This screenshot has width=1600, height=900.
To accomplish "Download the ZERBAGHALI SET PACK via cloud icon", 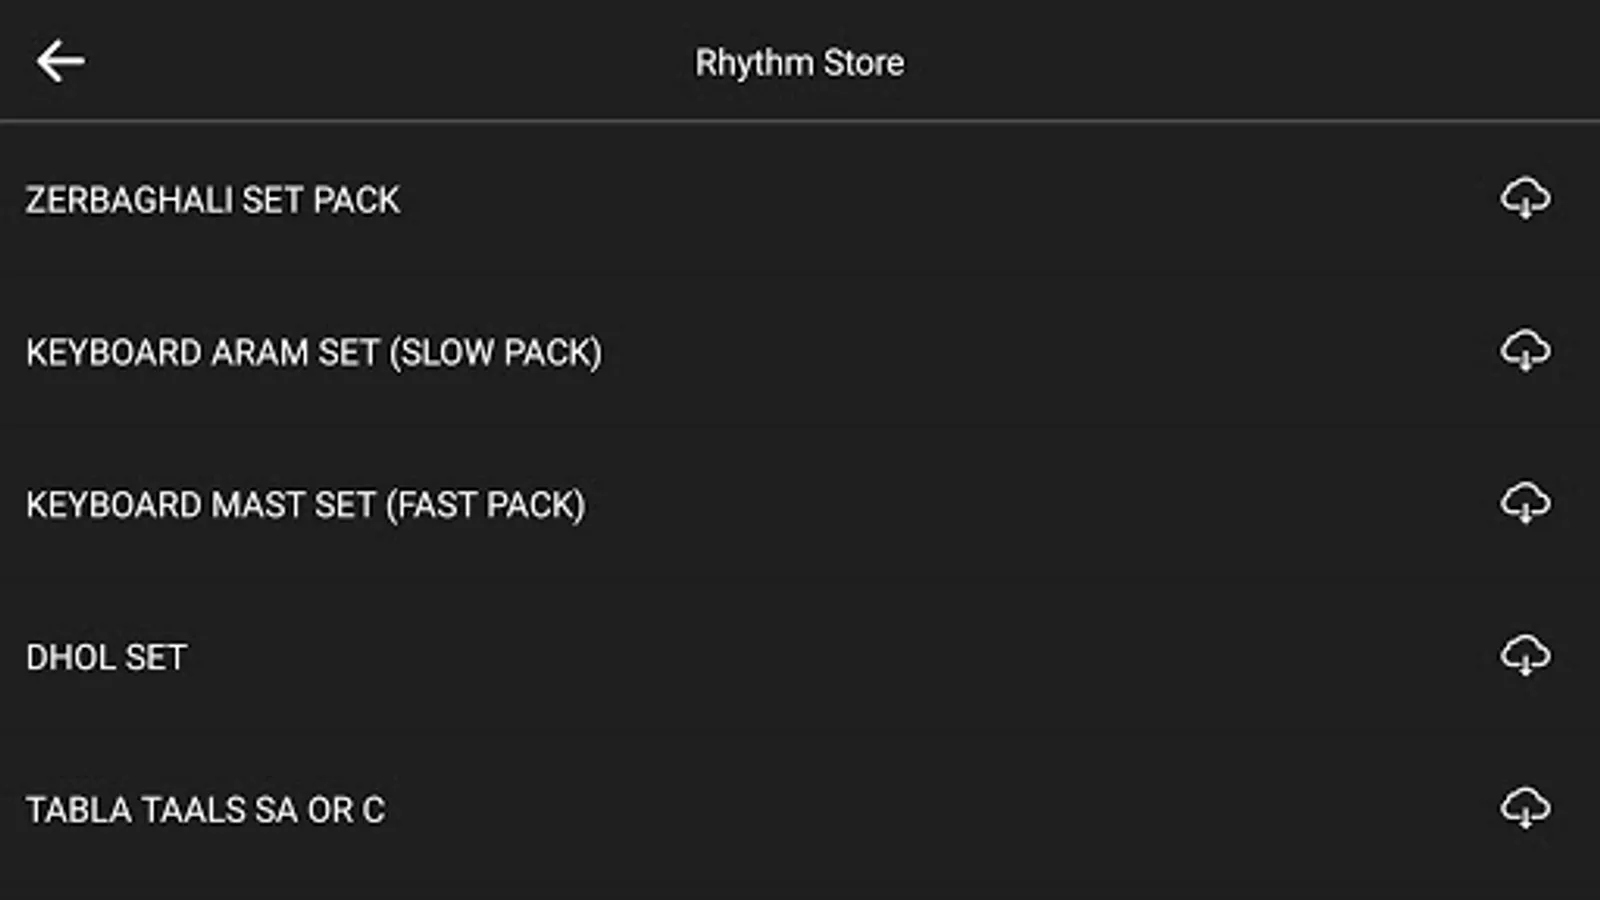I will click(x=1525, y=198).
